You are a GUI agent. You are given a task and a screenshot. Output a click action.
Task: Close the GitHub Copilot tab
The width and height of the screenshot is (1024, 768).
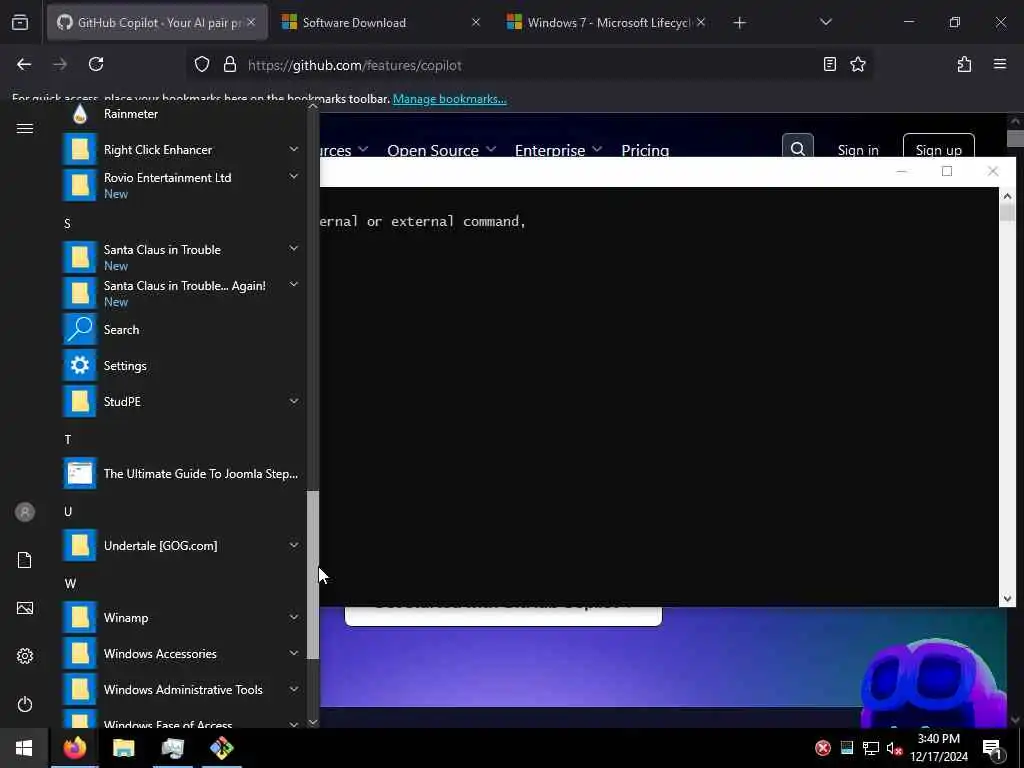(x=251, y=22)
